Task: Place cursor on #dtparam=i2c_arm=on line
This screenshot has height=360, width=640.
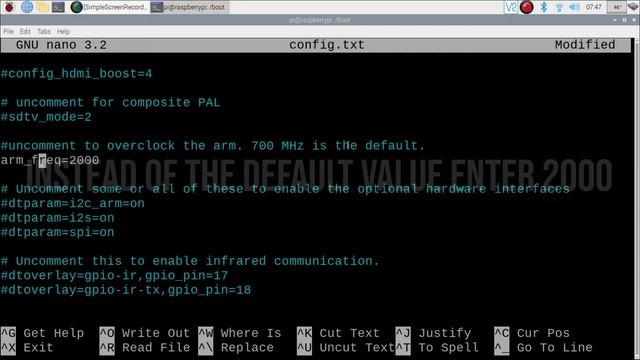Action: coord(73,204)
